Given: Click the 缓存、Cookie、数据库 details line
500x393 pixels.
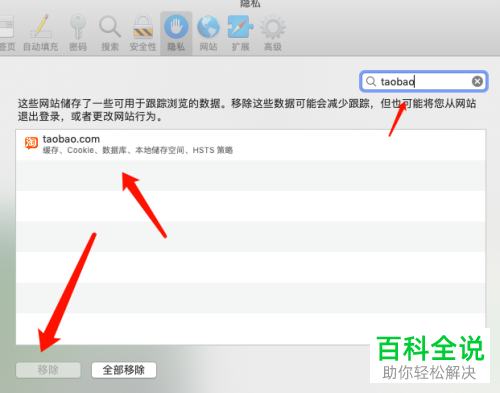Looking at the screenshot, I should [138, 150].
